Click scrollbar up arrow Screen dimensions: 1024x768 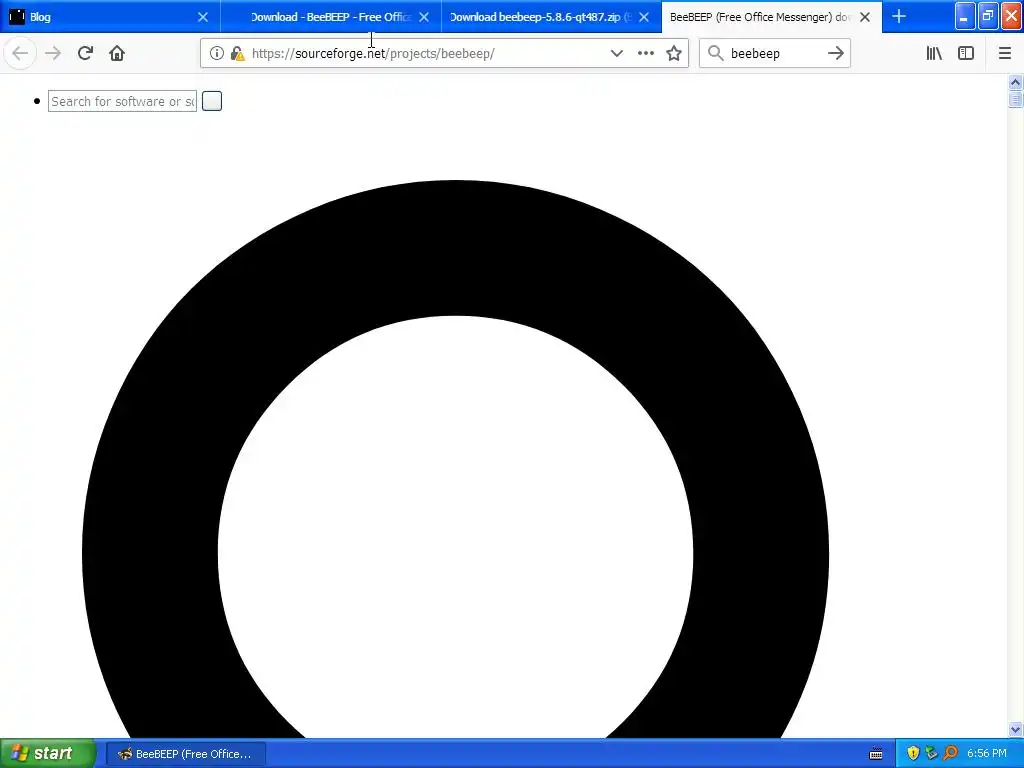tap(1015, 82)
